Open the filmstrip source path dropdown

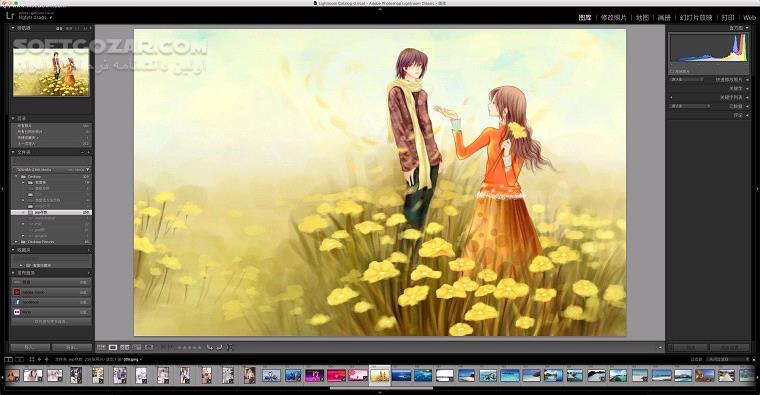pos(141,360)
